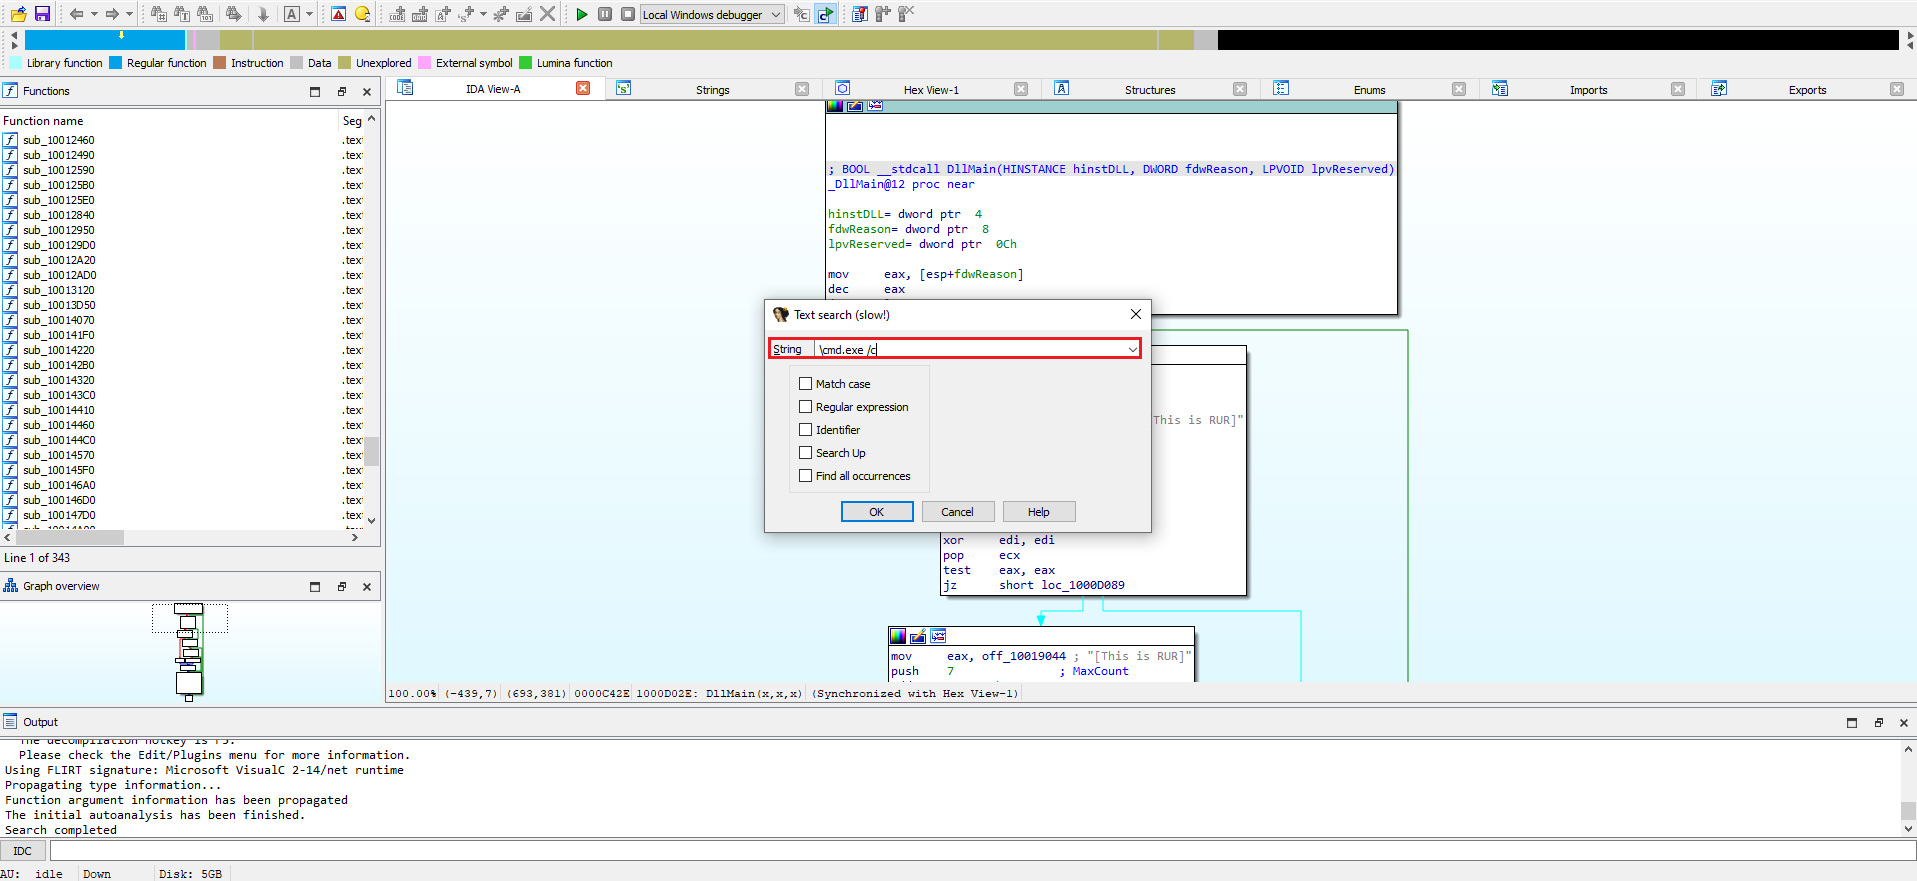Viewport: 1917px width, 881px height.
Task: Click the Output panel icon
Action: point(10,722)
